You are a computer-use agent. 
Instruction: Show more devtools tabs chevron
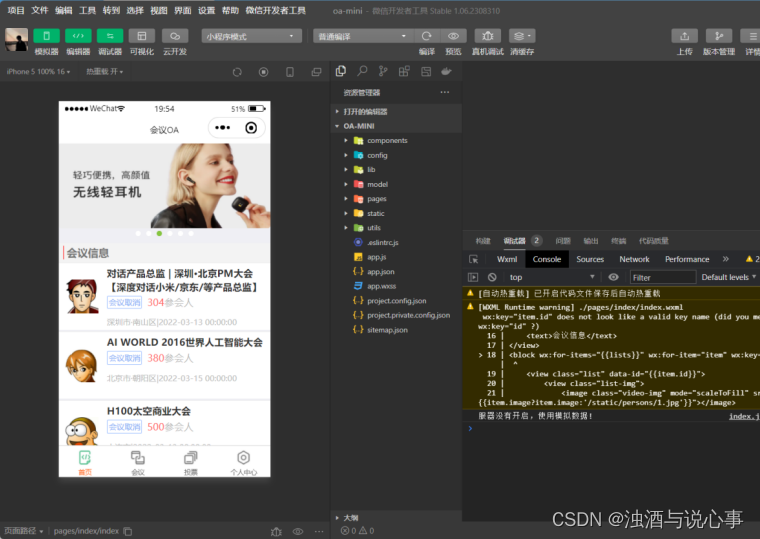coord(726,259)
